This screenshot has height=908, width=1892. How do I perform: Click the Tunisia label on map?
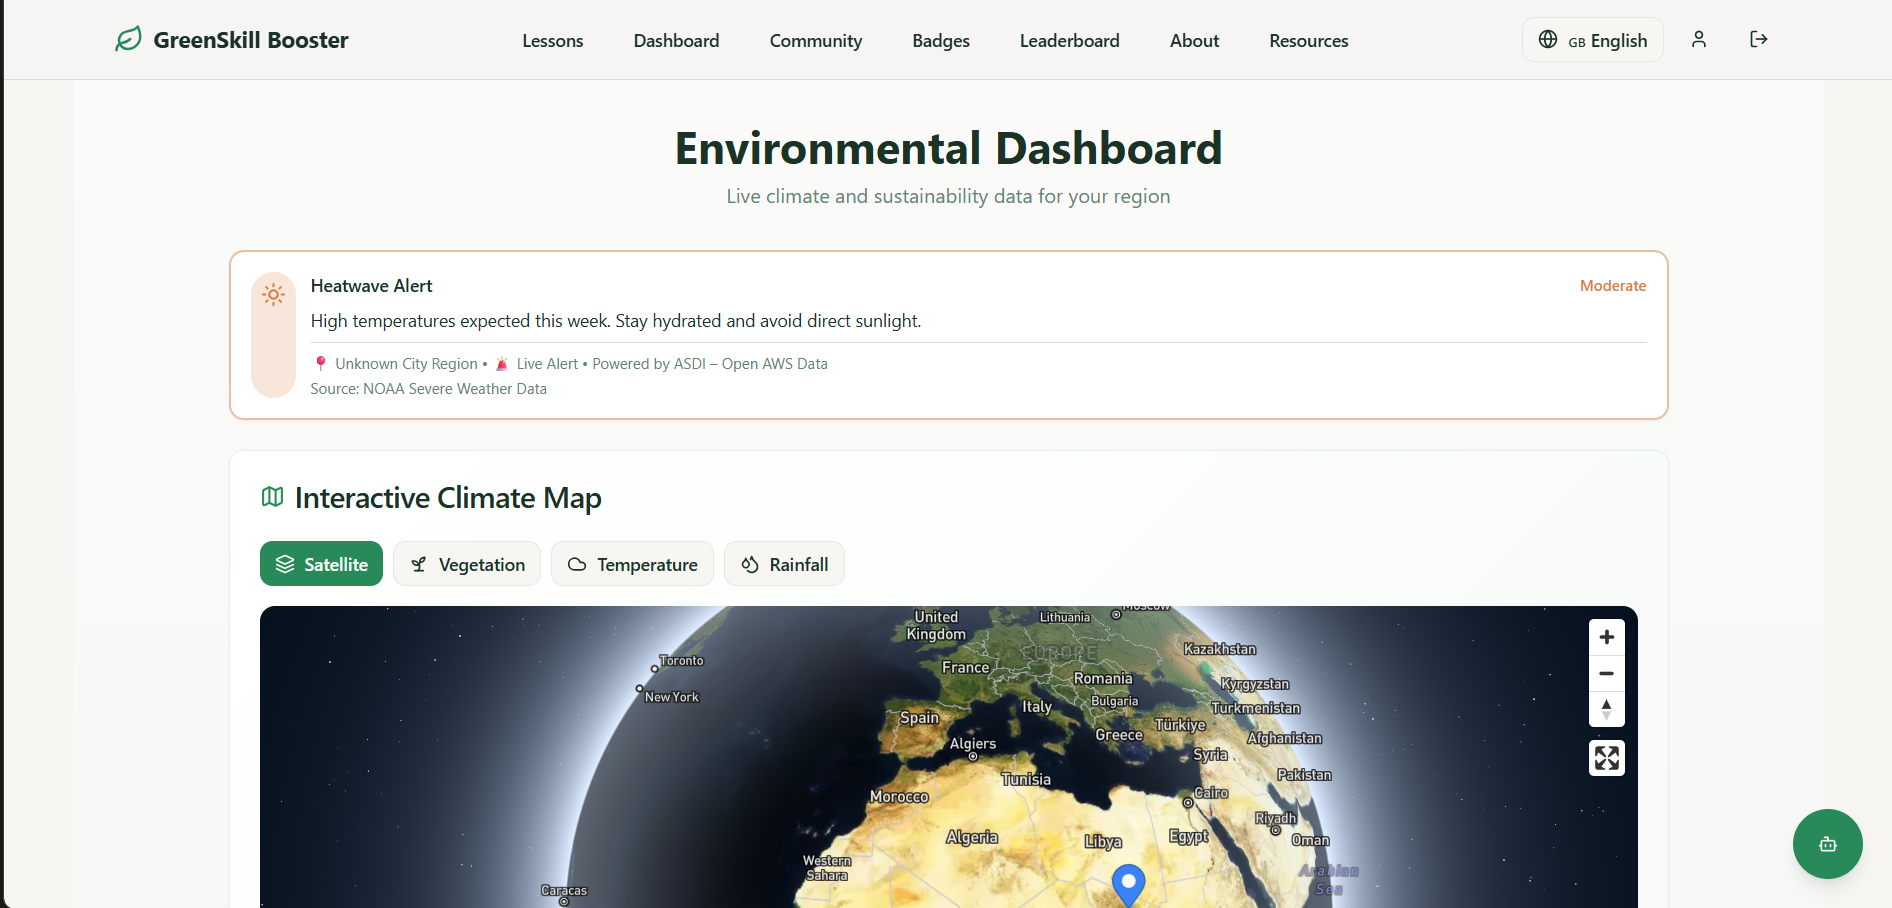pos(1026,779)
